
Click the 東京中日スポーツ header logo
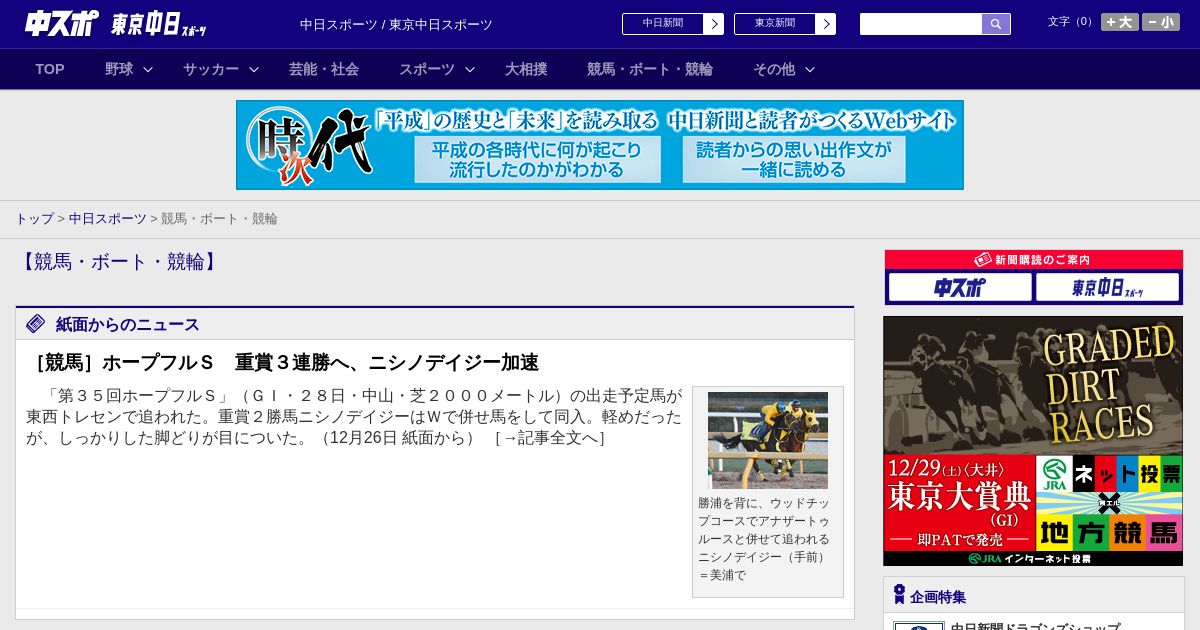point(159,24)
